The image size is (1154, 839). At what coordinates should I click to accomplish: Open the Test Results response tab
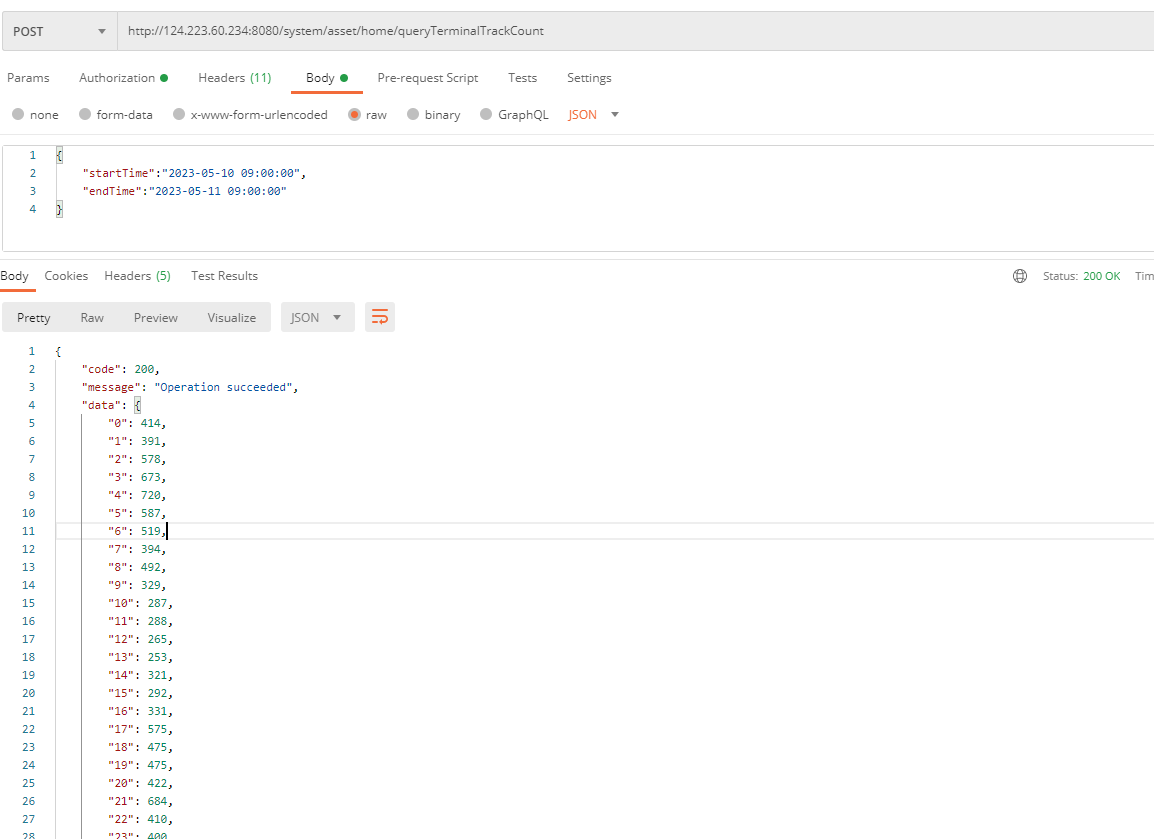(x=224, y=276)
